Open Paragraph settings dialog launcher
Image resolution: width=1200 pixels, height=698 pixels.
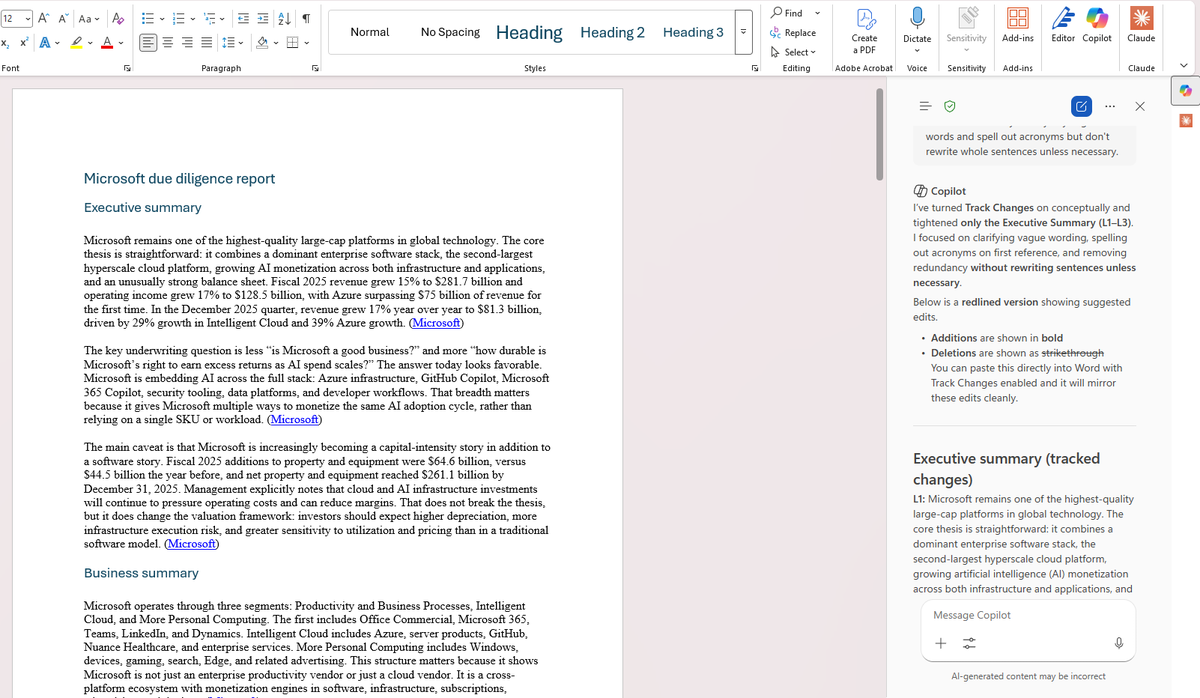click(315, 68)
